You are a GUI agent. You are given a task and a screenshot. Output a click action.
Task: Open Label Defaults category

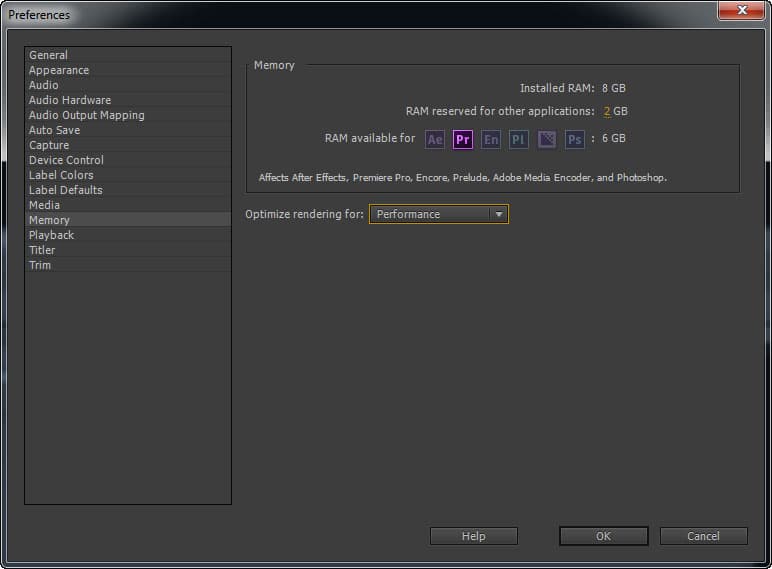click(128, 190)
